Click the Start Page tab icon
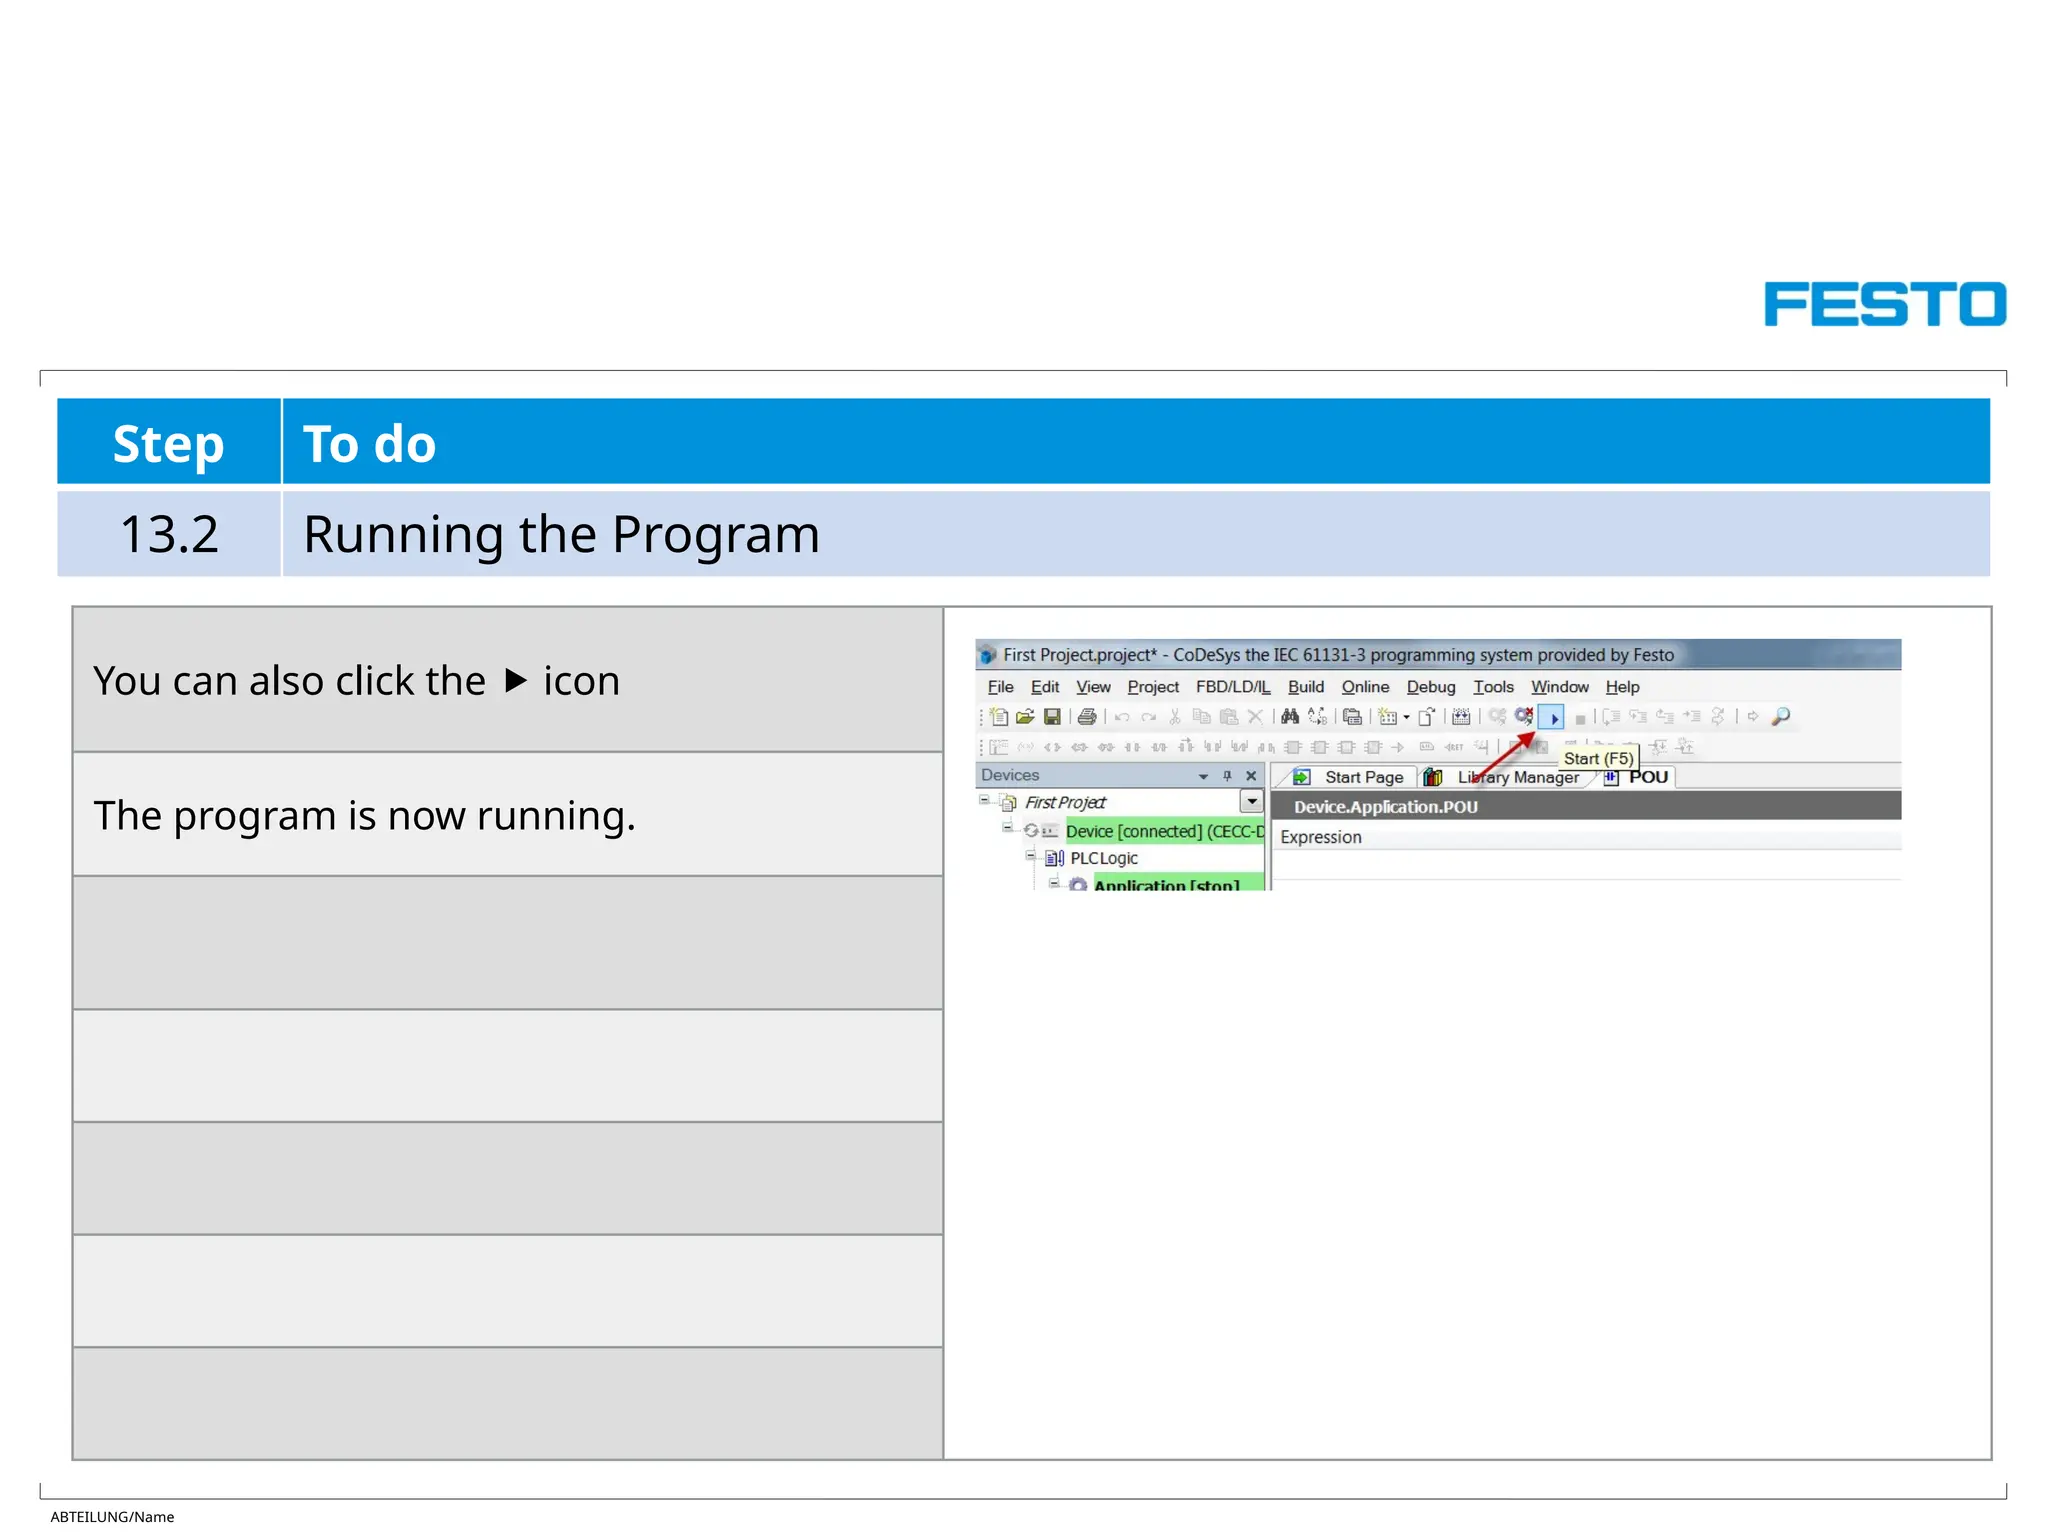This screenshot has height=1536, width=2048. click(x=1302, y=778)
